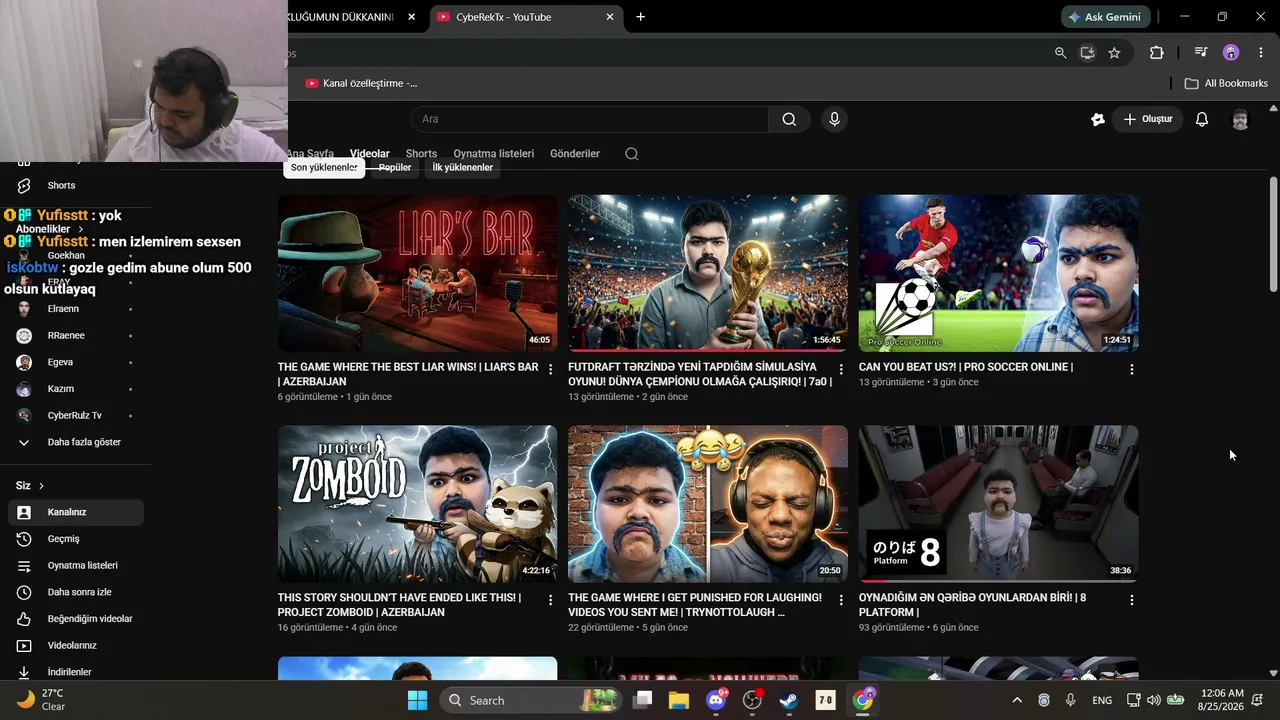The height and width of the screenshot is (720, 1280).
Task: Click the Ask Gemini button
Action: click(x=1105, y=17)
